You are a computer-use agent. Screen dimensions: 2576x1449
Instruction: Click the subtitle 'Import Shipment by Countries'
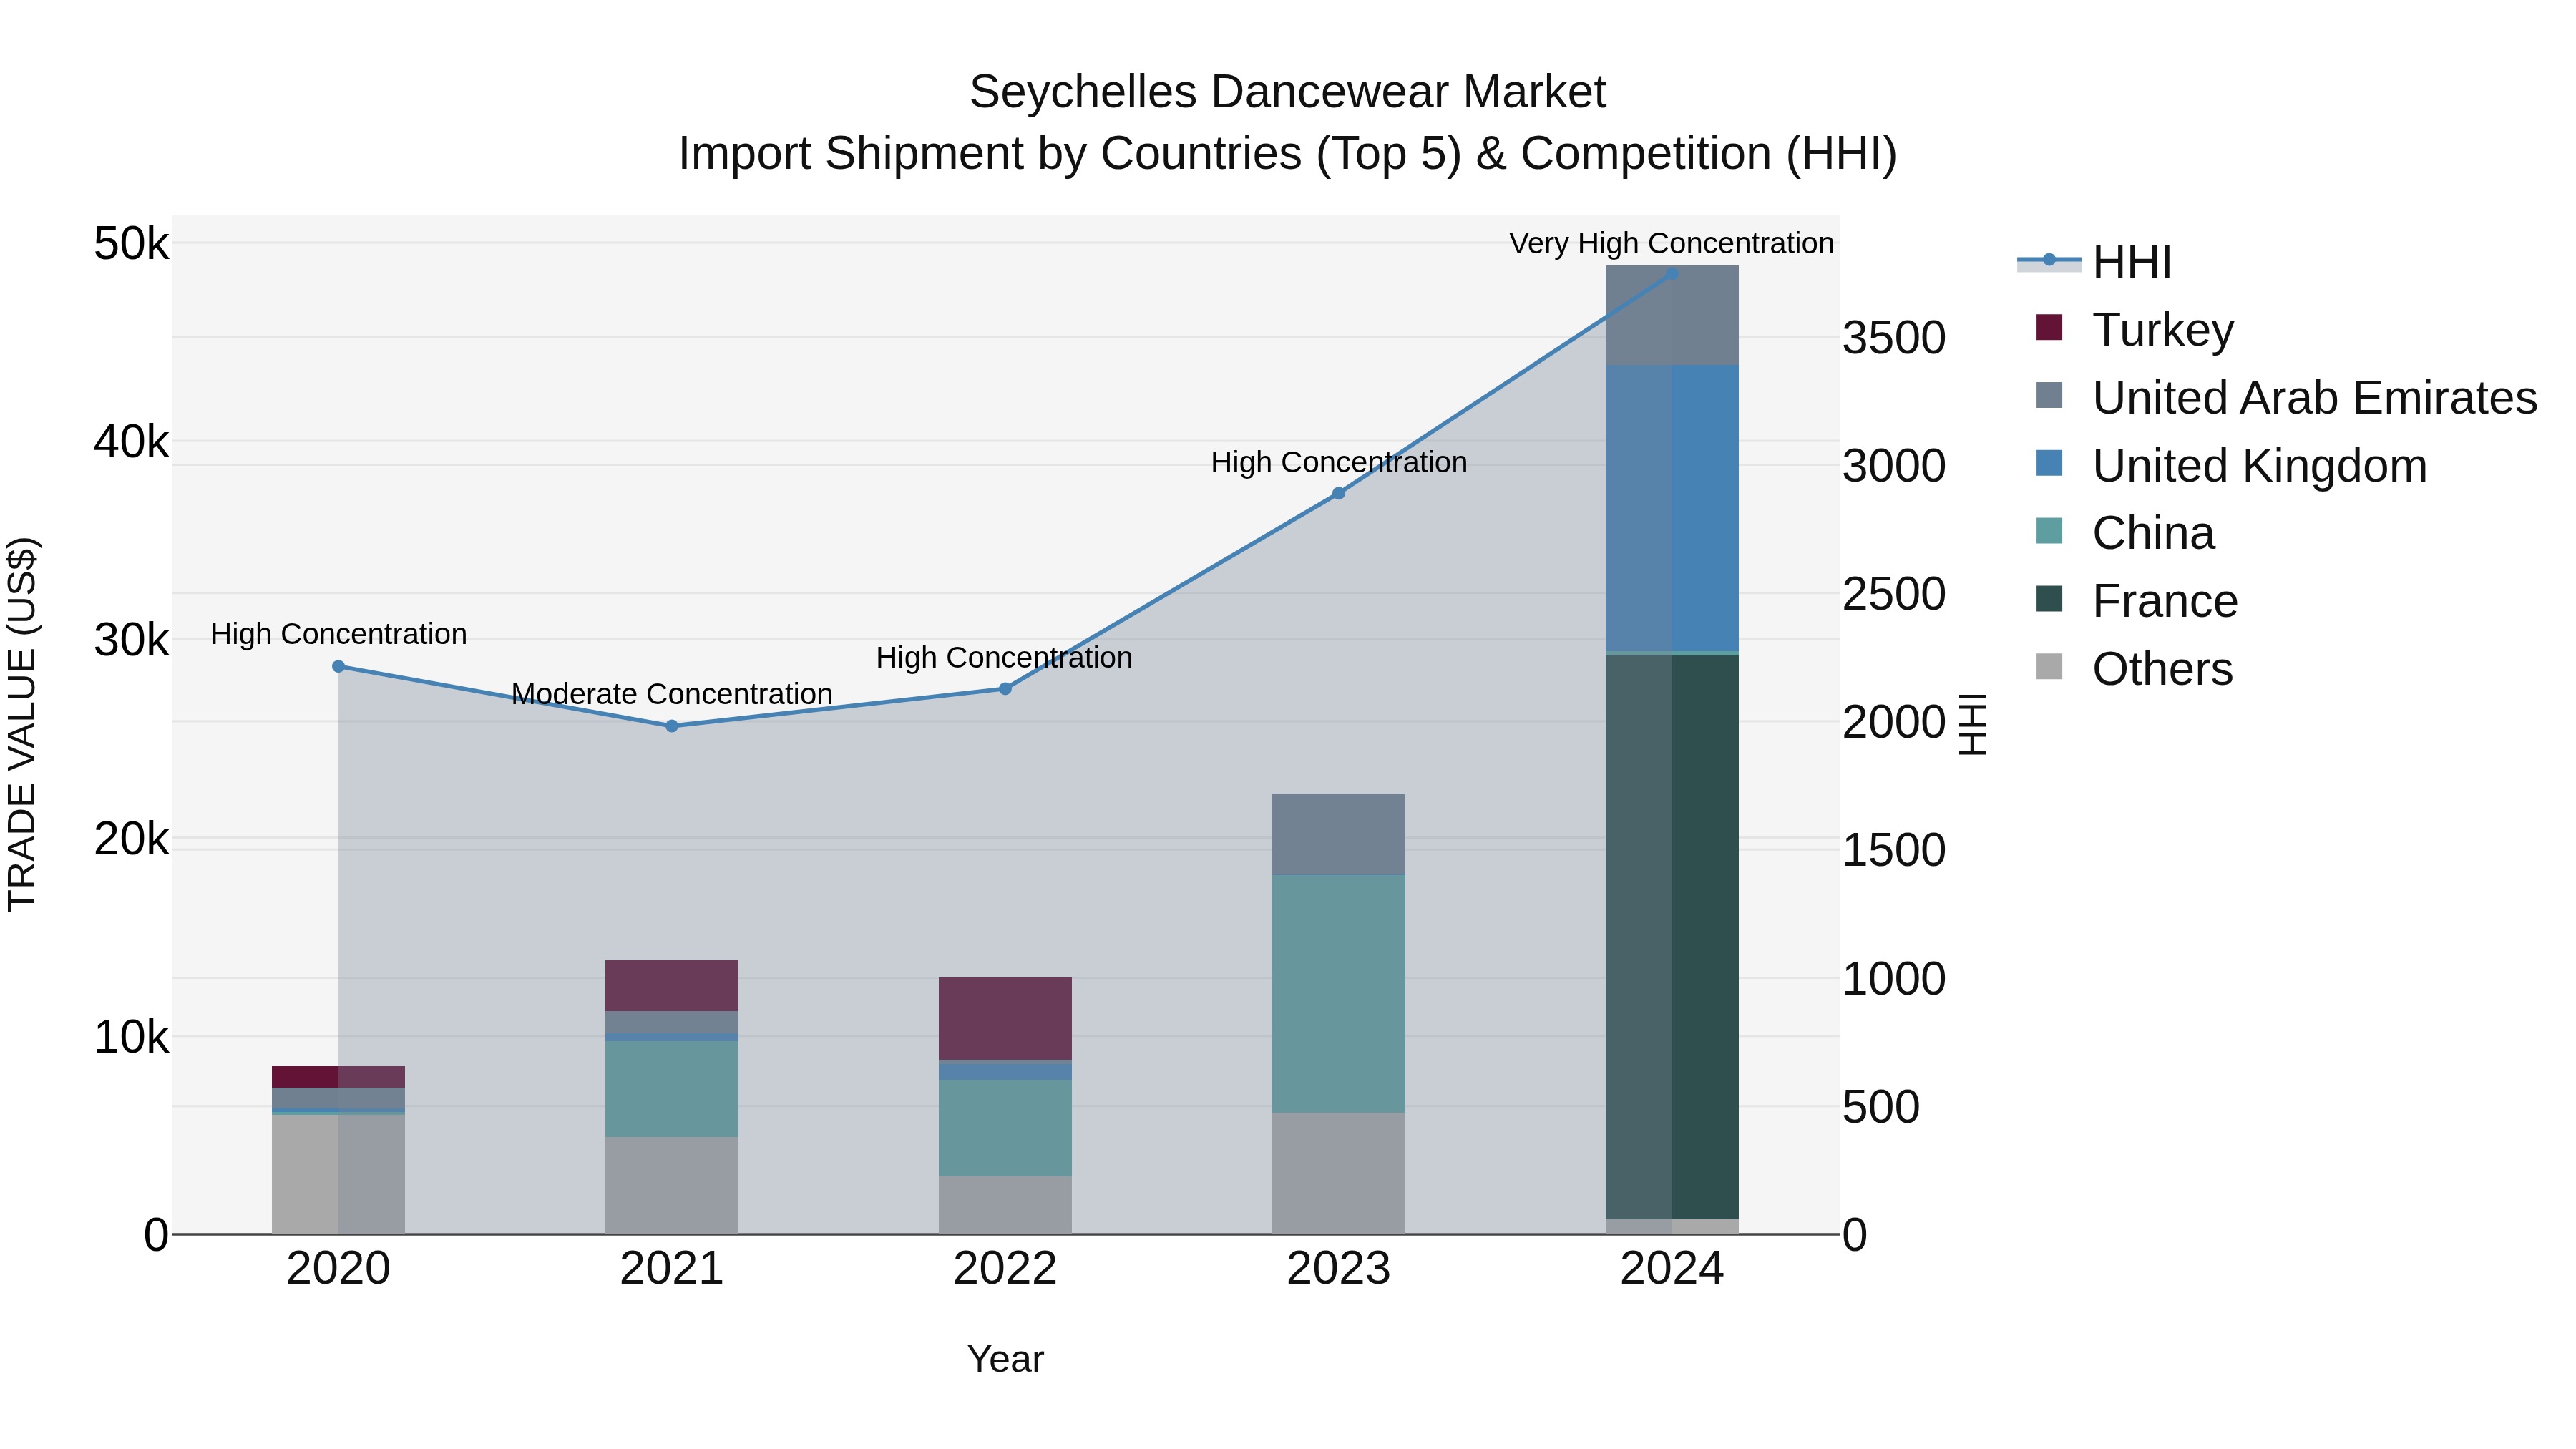[x=990, y=154]
